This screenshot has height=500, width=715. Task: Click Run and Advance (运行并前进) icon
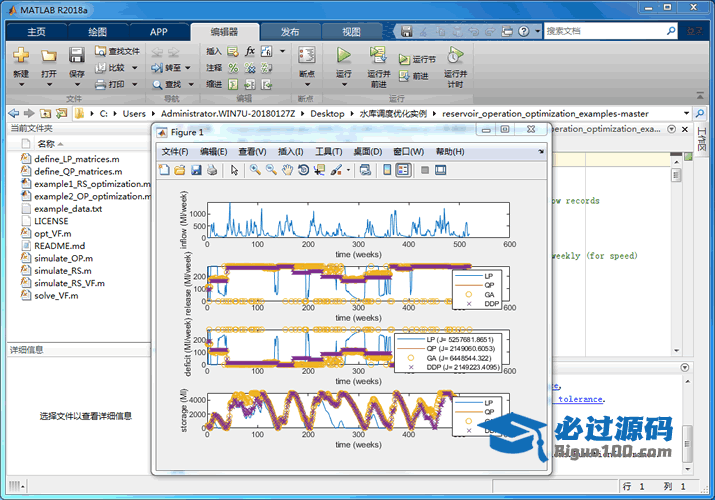[378, 55]
